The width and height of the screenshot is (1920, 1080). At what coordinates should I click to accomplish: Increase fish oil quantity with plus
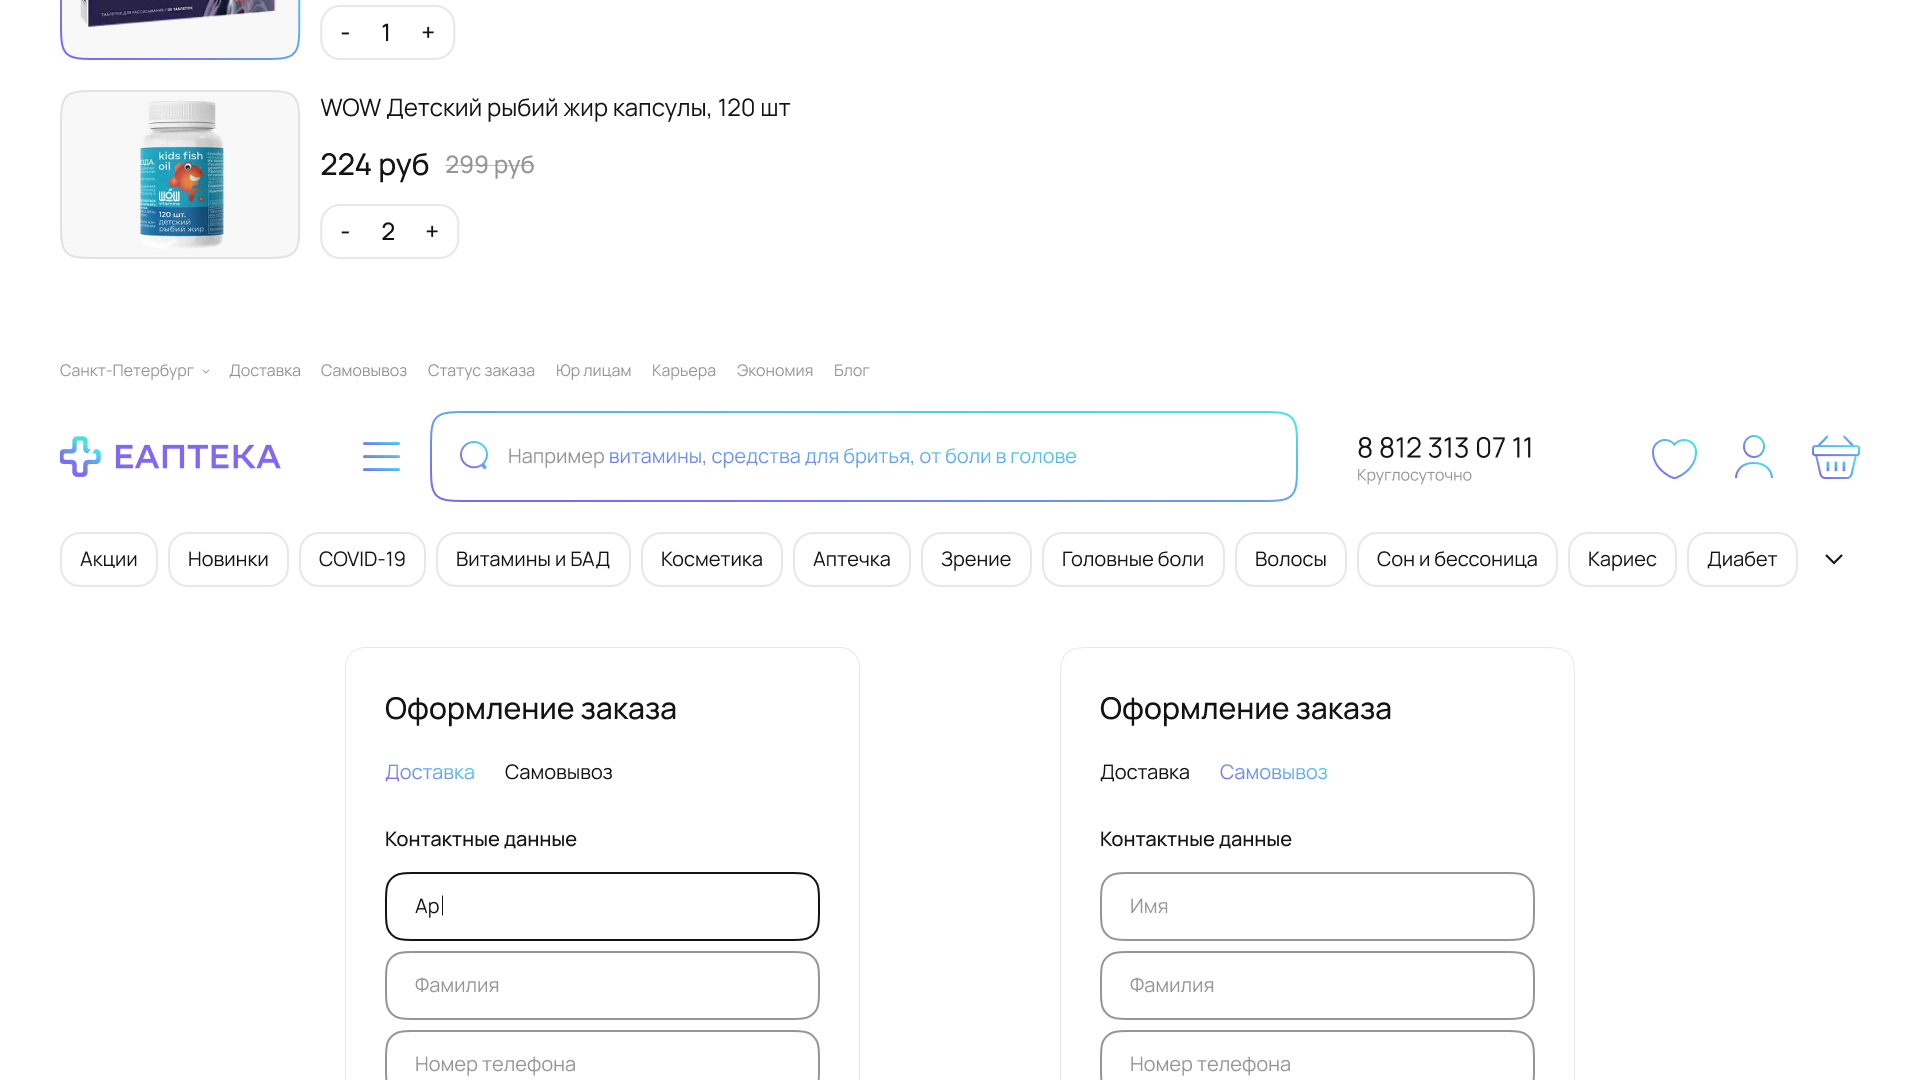432,232
